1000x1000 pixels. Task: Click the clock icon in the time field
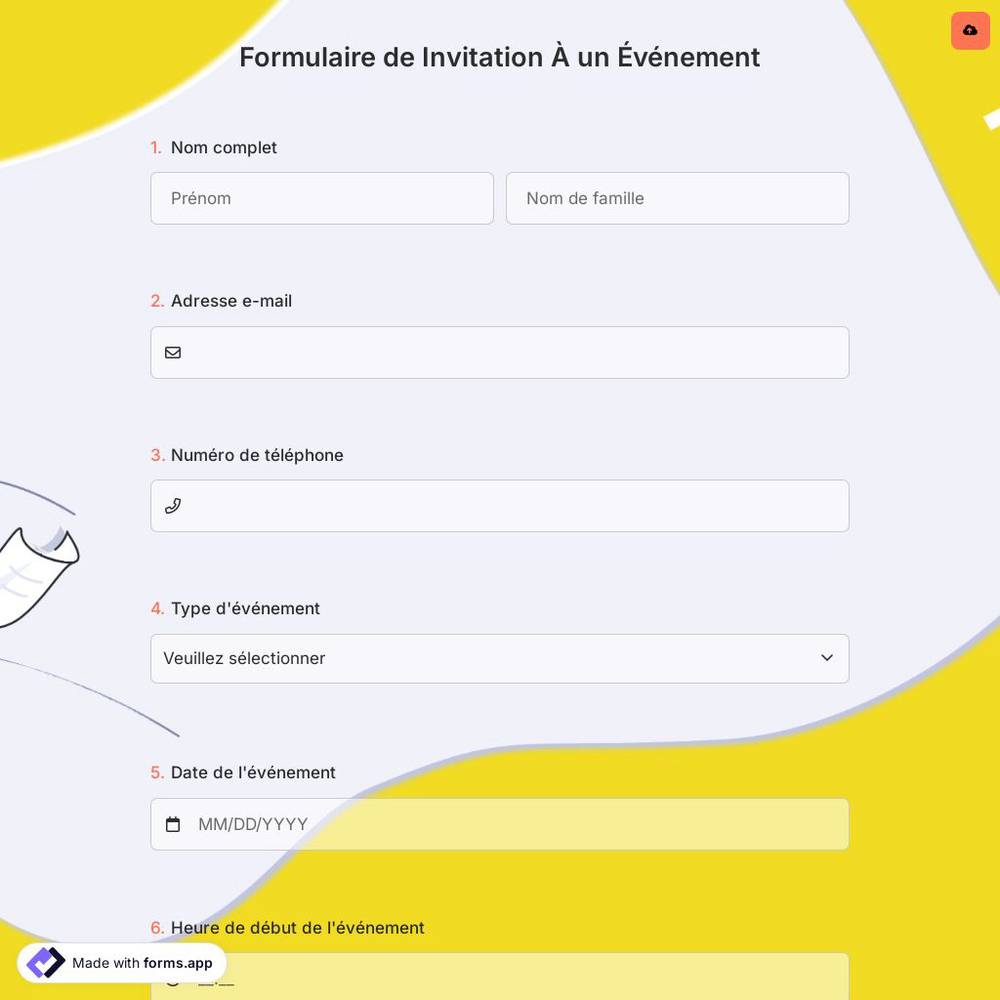pos(173,978)
